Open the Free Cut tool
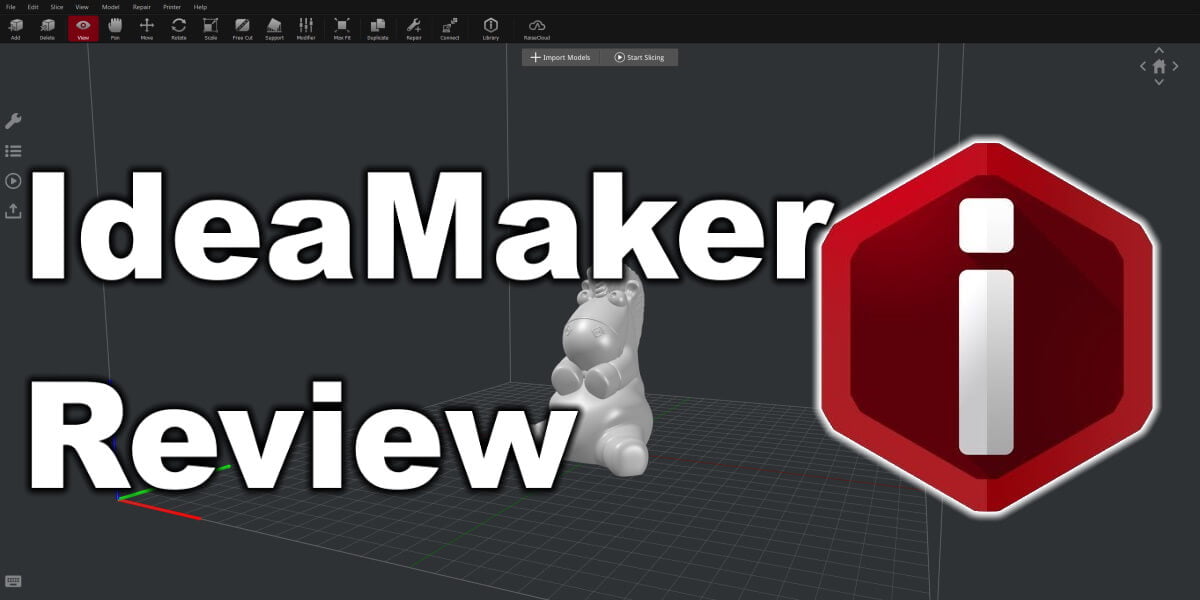 coord(242,28)
